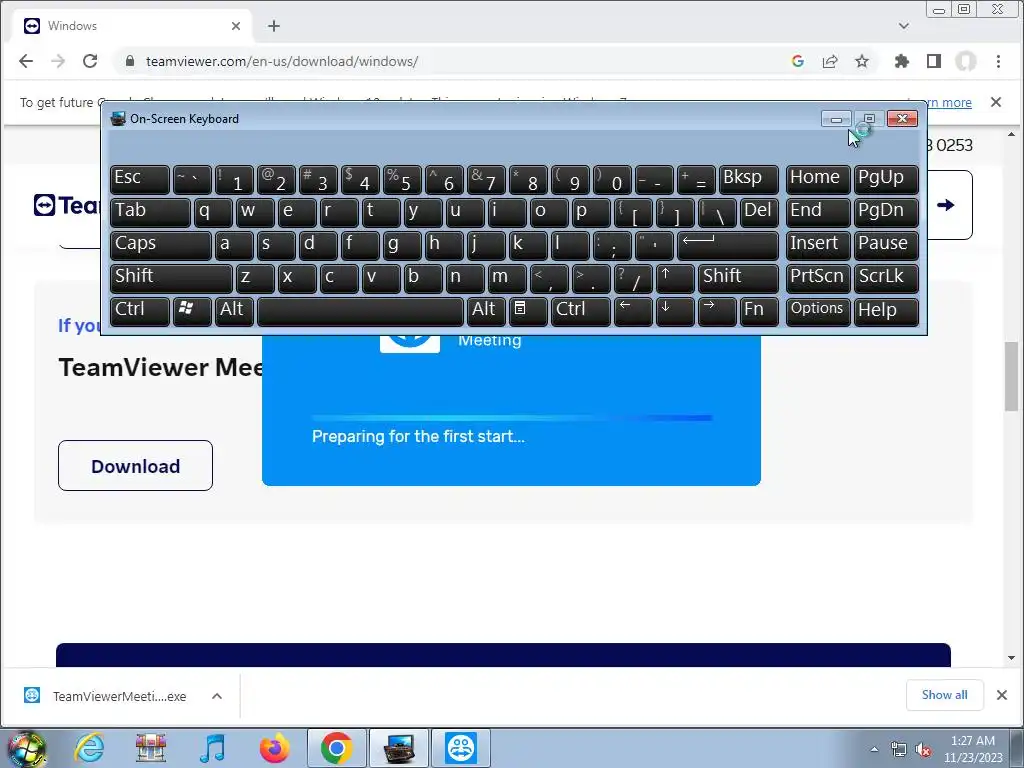The image size is (1024, 768).
Task: Click the down arrow key on the keyboard
Action: pos(675,311)
